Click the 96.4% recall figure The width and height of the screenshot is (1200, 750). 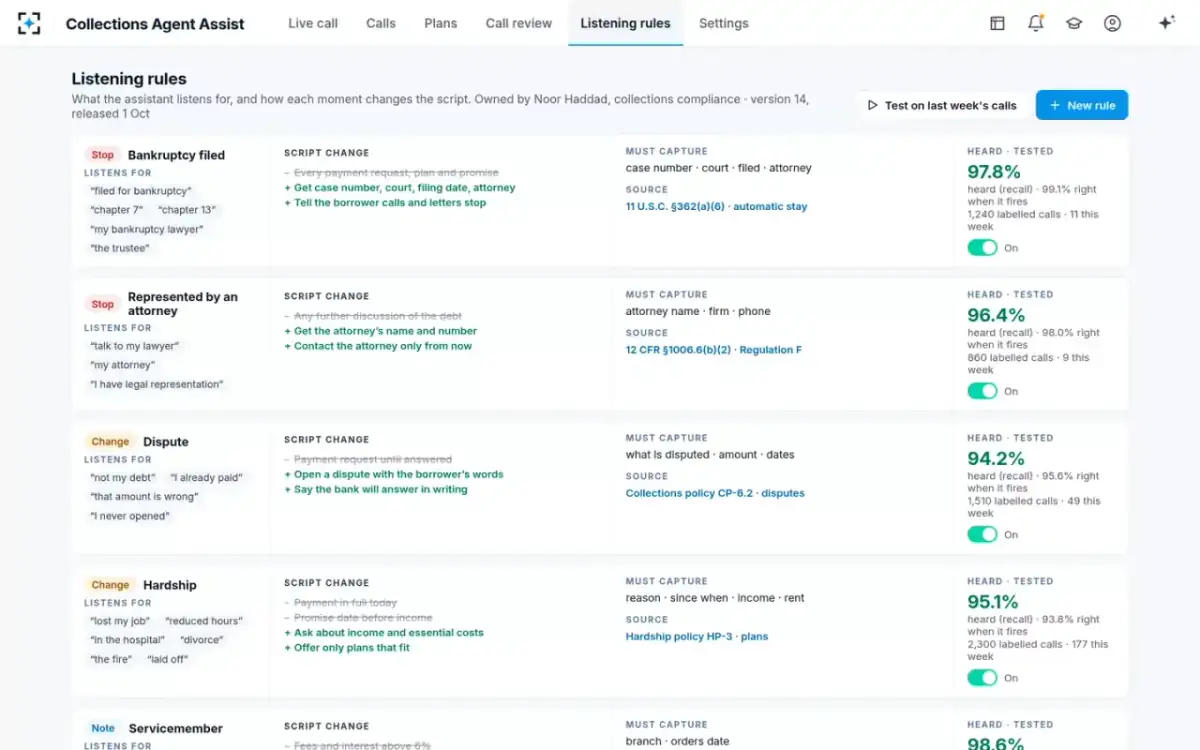click(996, 315)
